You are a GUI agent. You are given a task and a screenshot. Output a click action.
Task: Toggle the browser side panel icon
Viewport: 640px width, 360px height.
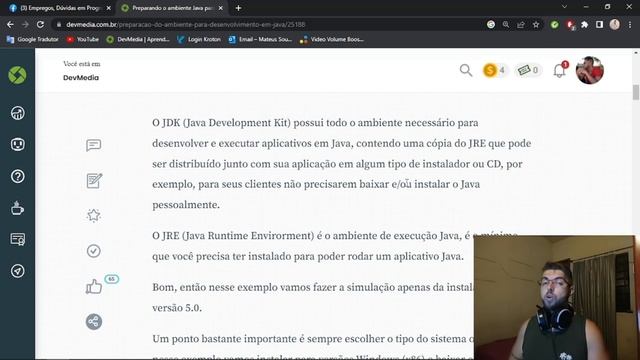[599, 24]
